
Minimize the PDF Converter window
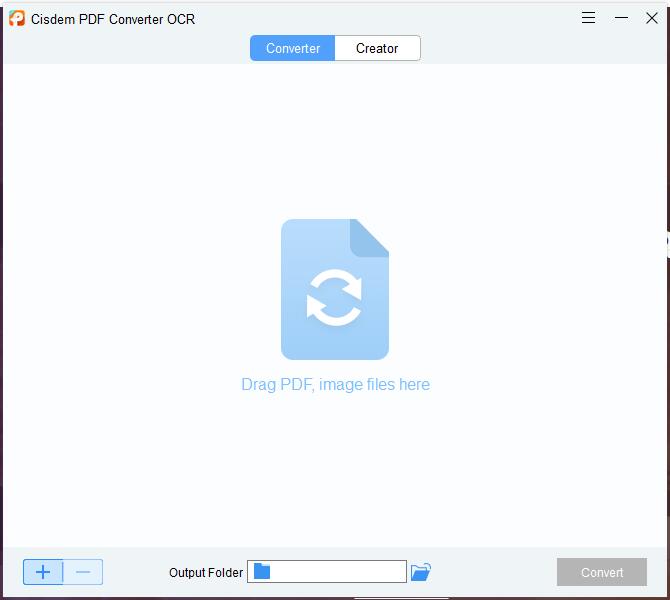pos(621,18)
